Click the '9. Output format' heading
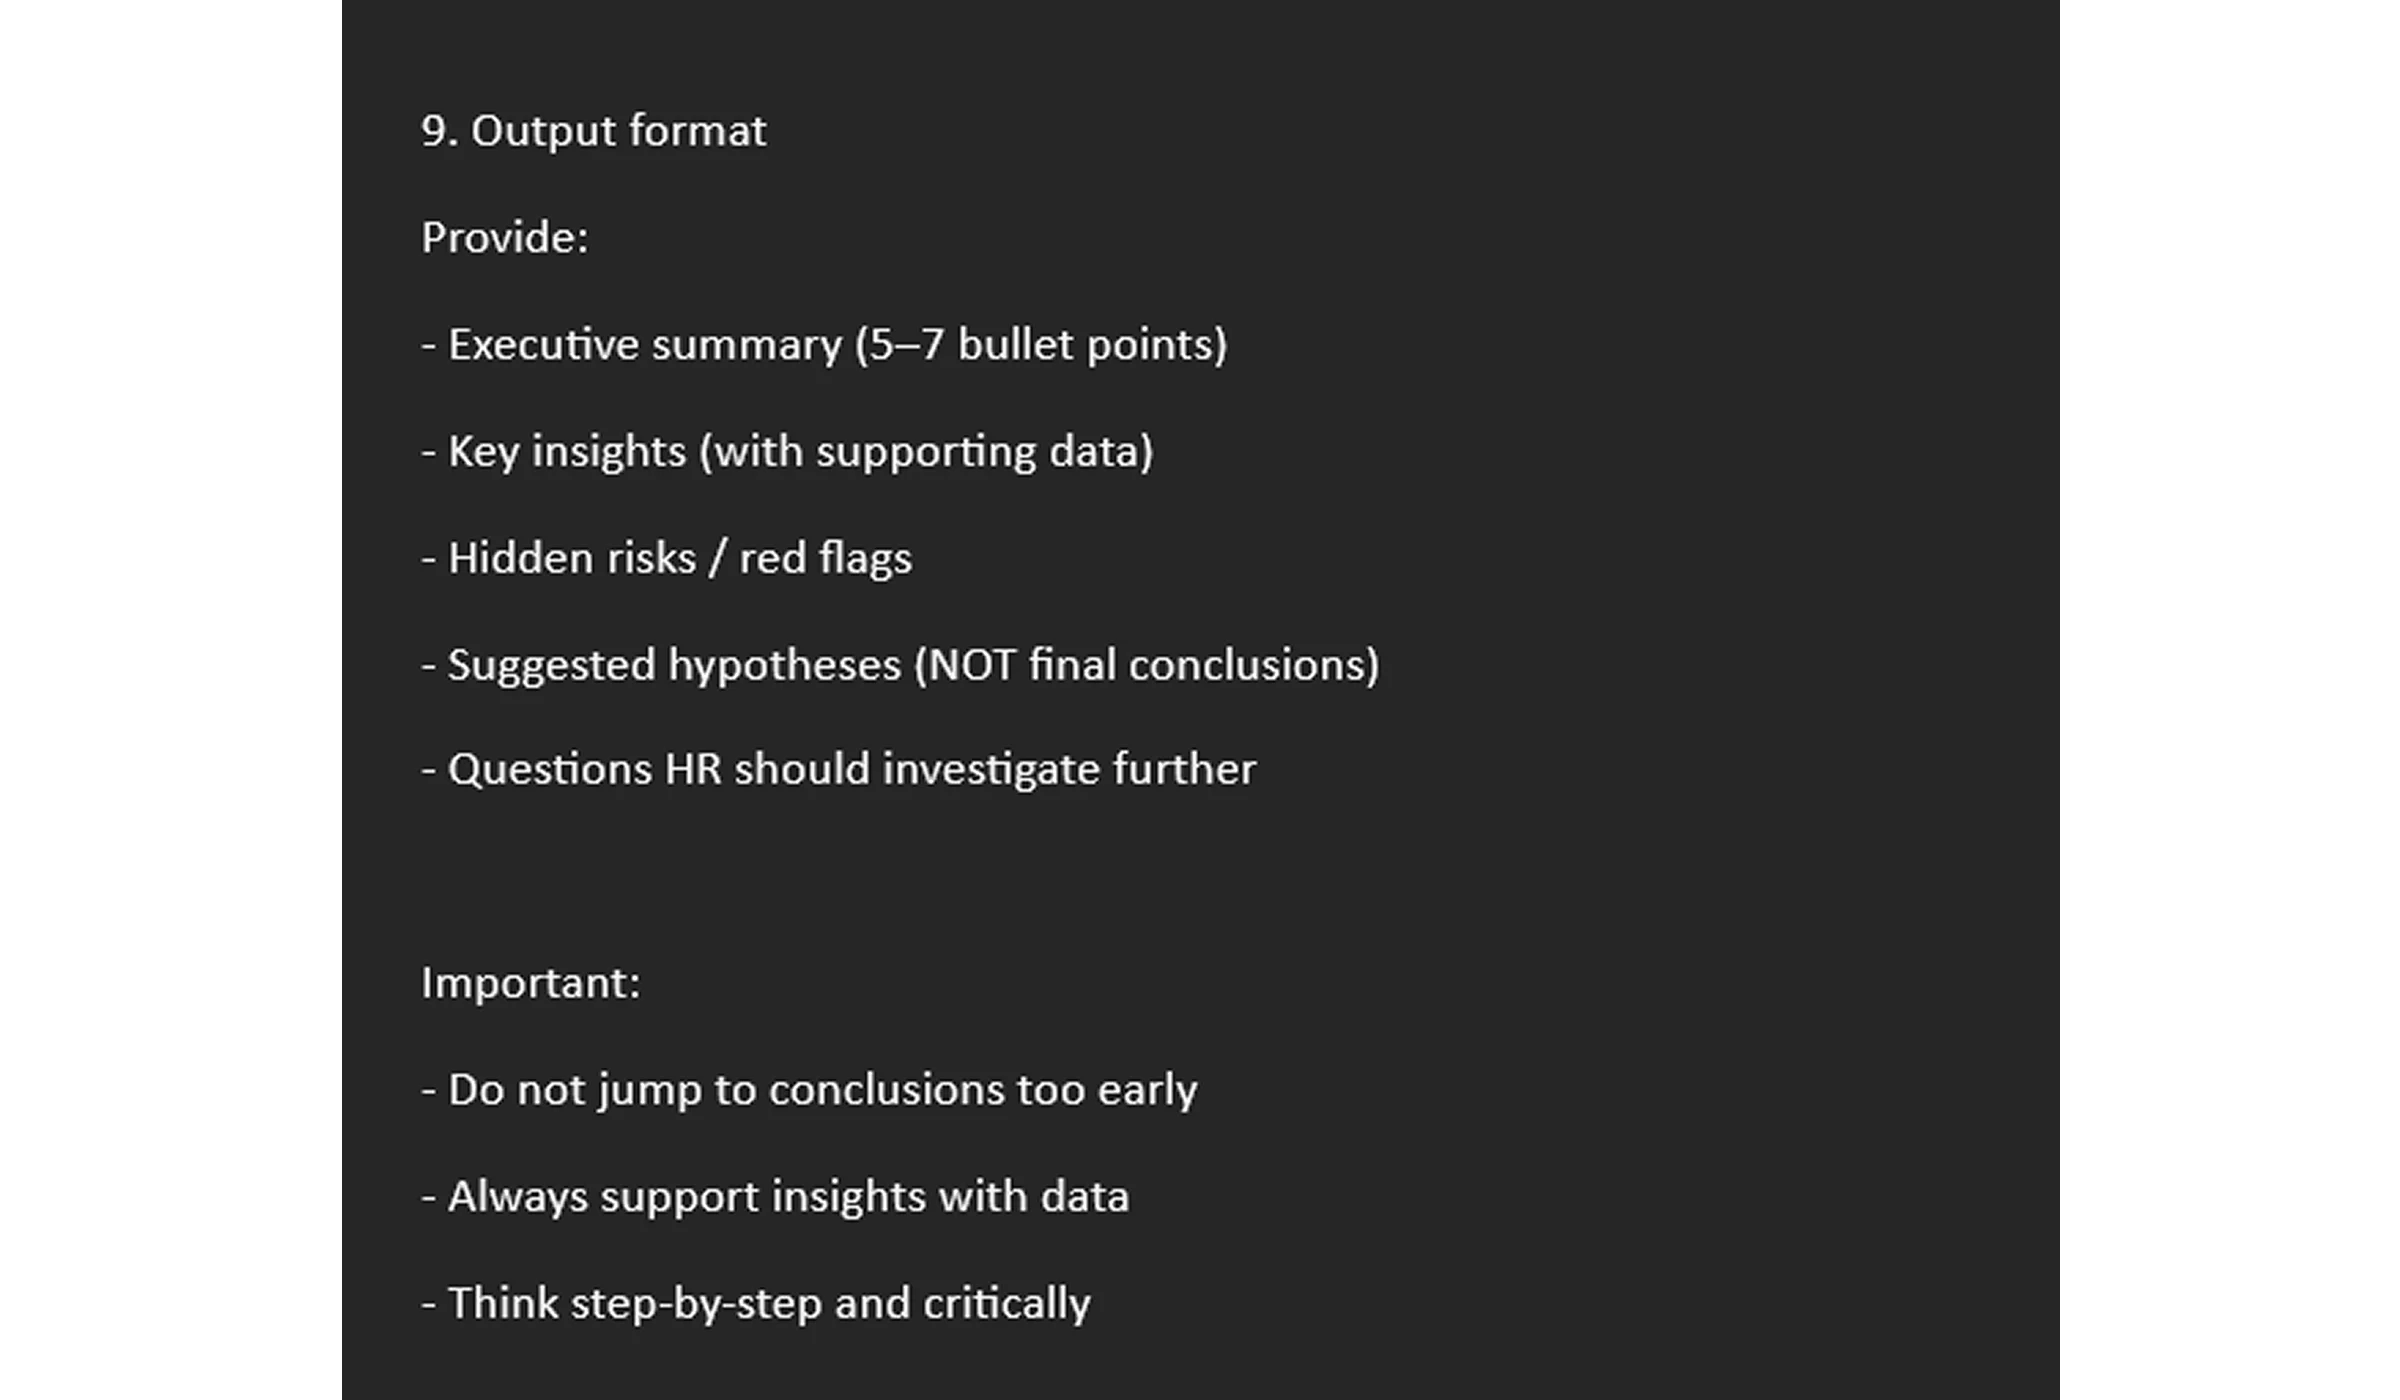Screen dimensions: 2400x1400 coord(593,132)
